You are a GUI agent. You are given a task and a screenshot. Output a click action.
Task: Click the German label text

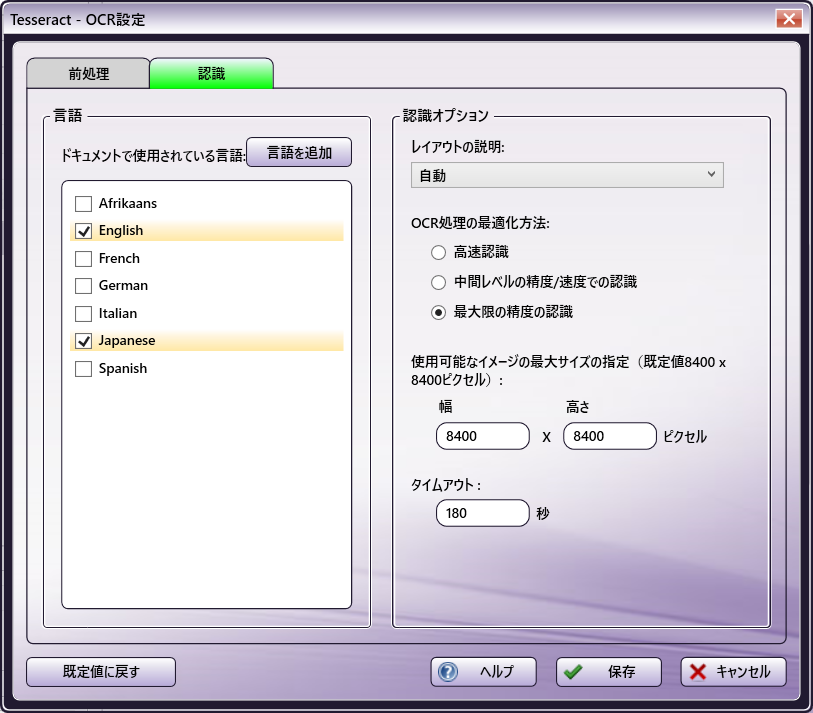point(123,285)
